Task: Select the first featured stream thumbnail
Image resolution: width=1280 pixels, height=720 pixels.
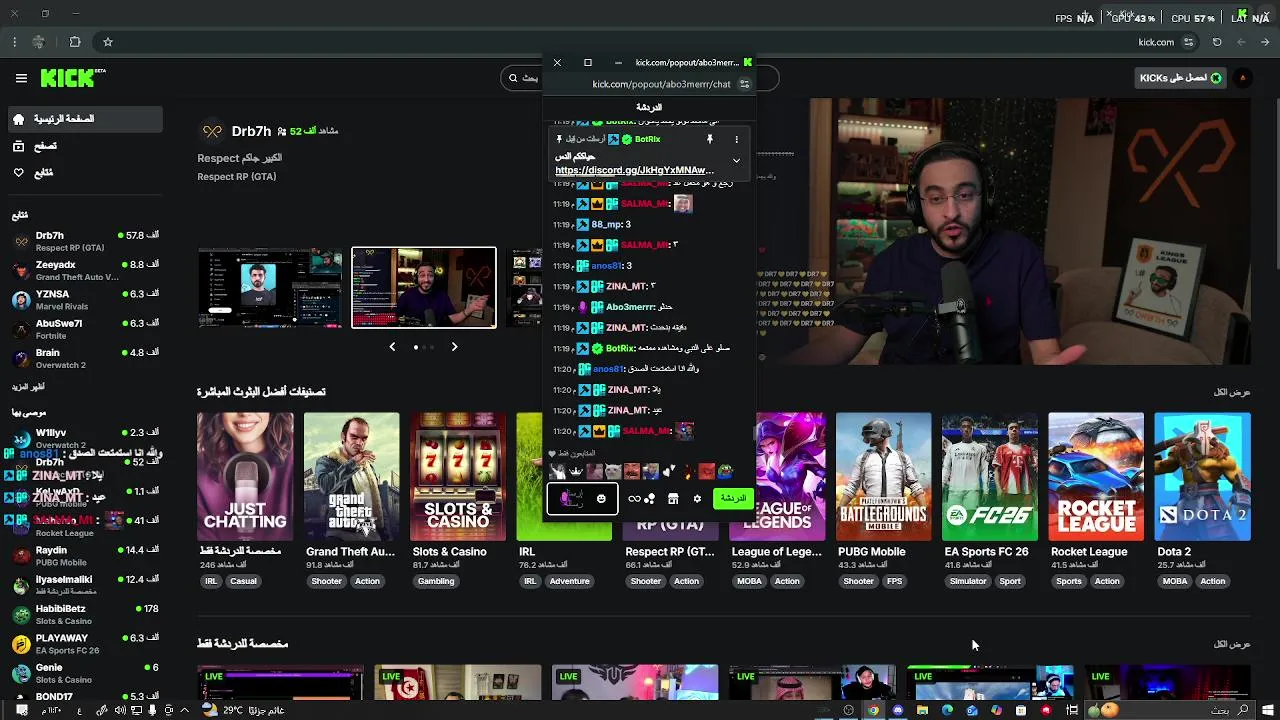Action: point(270,288)
